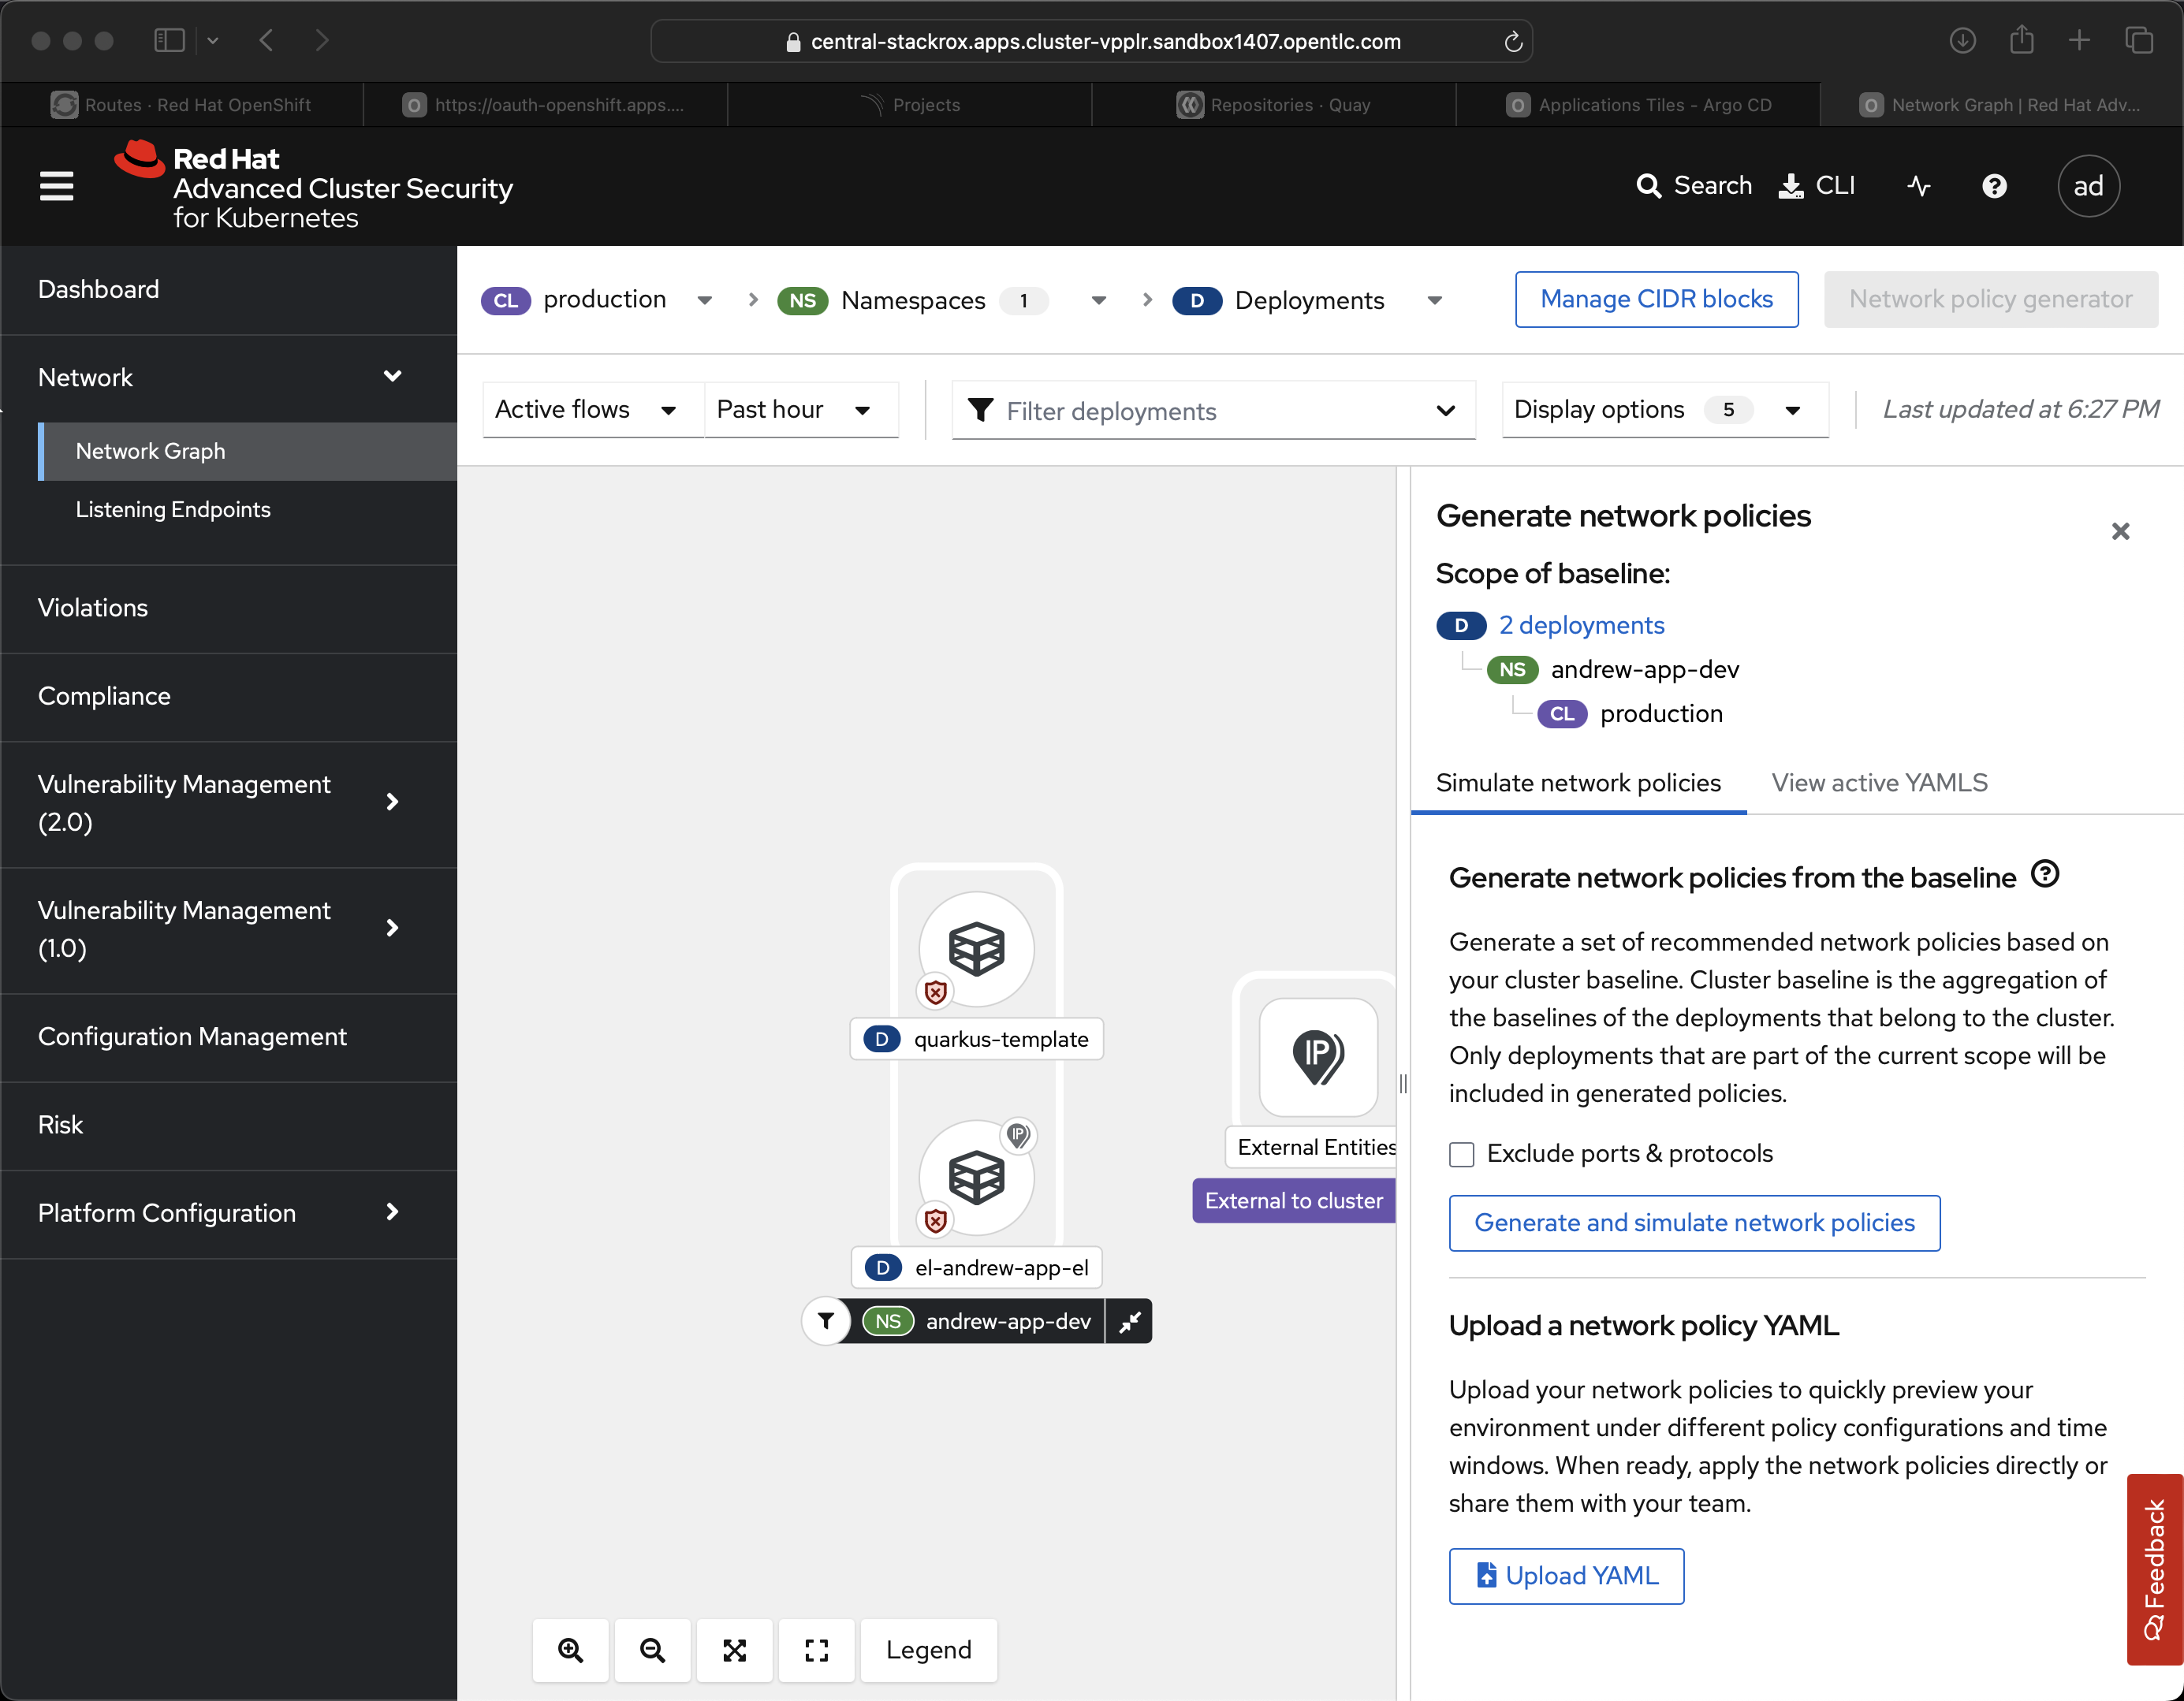This screenshot has height=1701, width=2184.
Task: Click the zoom out magnifier icon
Action: click(x=652, y=1650)
